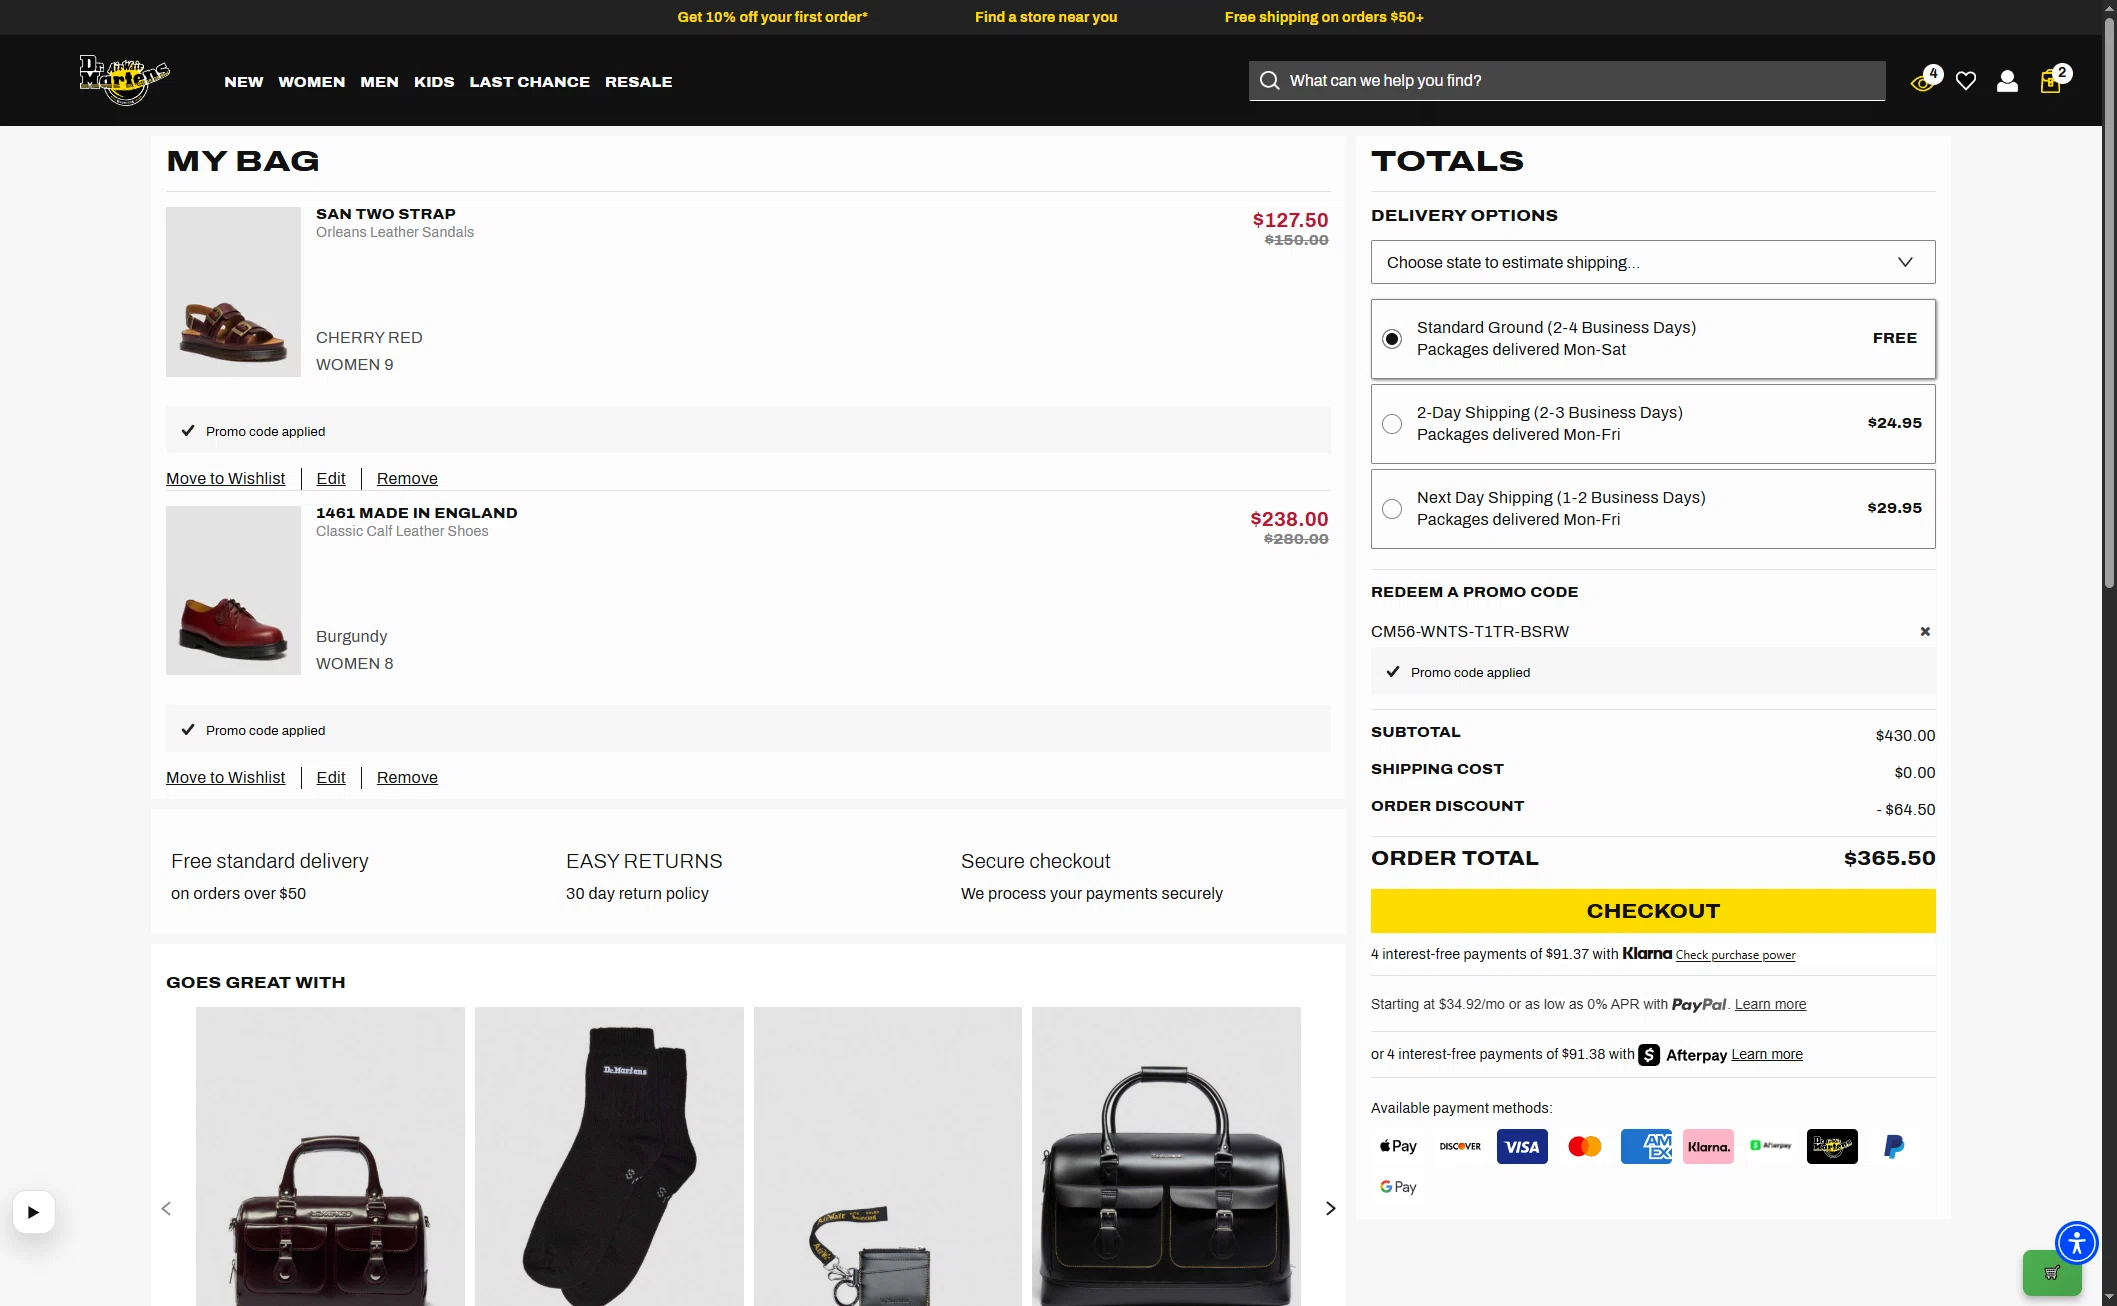Open the LAST CHANCE menu
This screenshot has height=1306, width=2117.
[x=530, y=82]
